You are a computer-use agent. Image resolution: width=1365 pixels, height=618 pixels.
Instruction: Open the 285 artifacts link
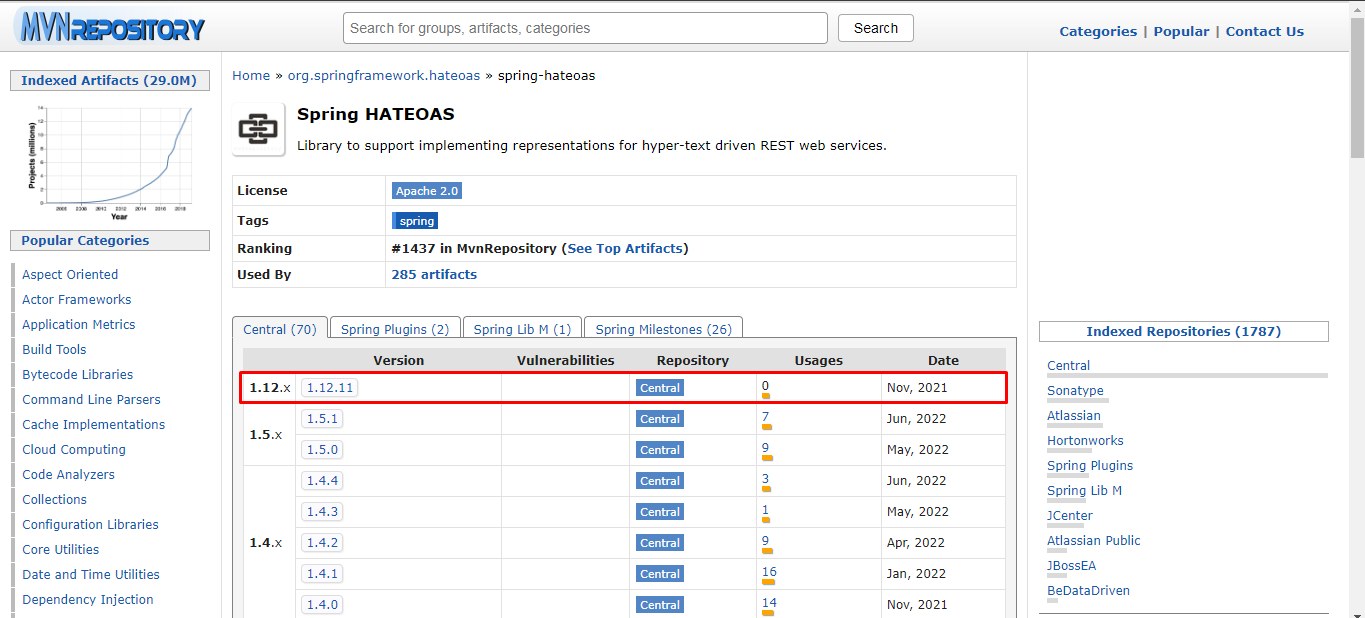434,274
